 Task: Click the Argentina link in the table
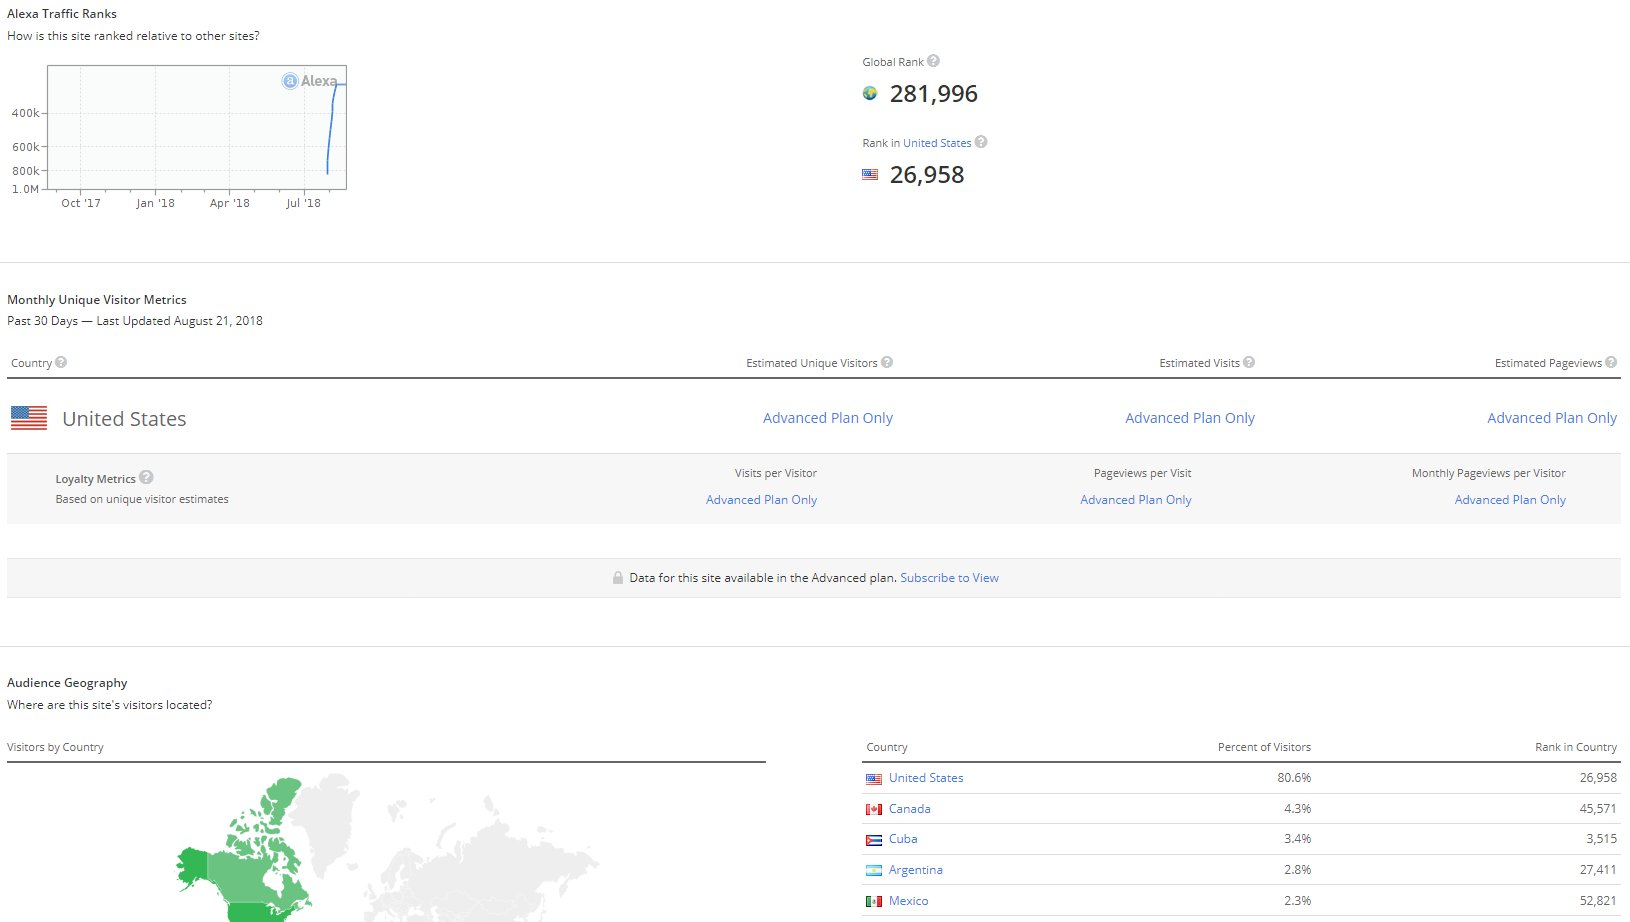[x=915, y=870]
